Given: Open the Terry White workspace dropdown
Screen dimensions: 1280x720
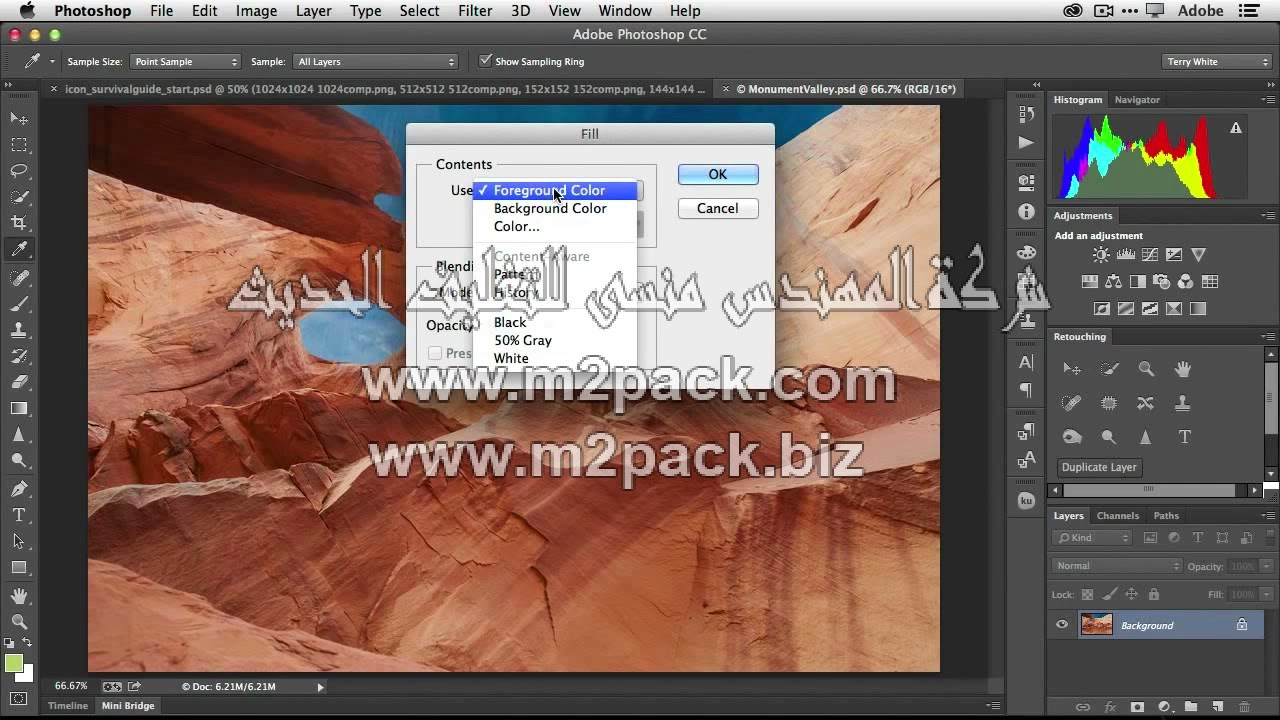Looking at the screenshot, I should (x=1216, y=62).
